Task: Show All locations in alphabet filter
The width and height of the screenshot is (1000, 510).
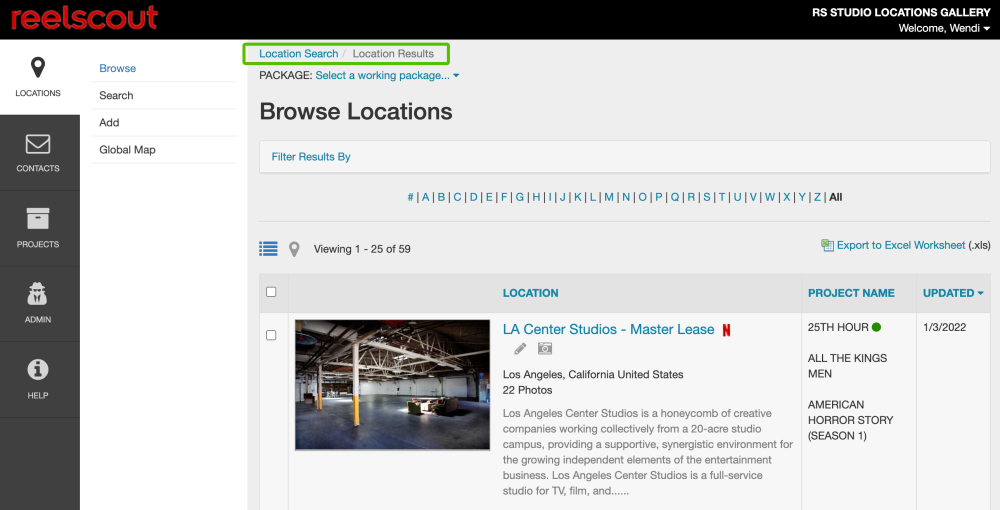Action: (x=835, y=197)
